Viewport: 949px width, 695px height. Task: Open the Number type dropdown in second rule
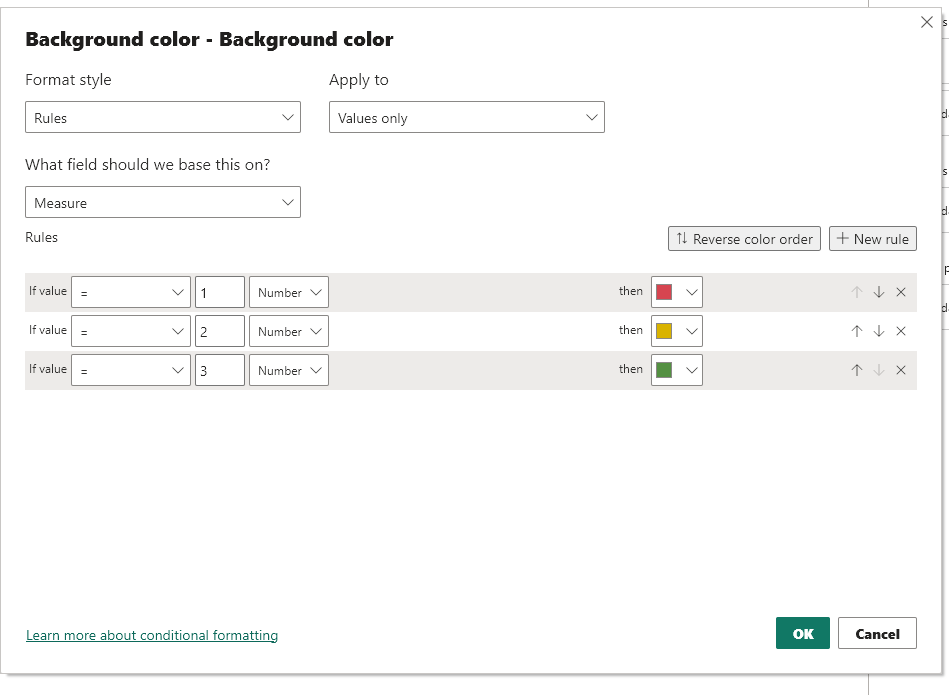[x=289, y=331]
